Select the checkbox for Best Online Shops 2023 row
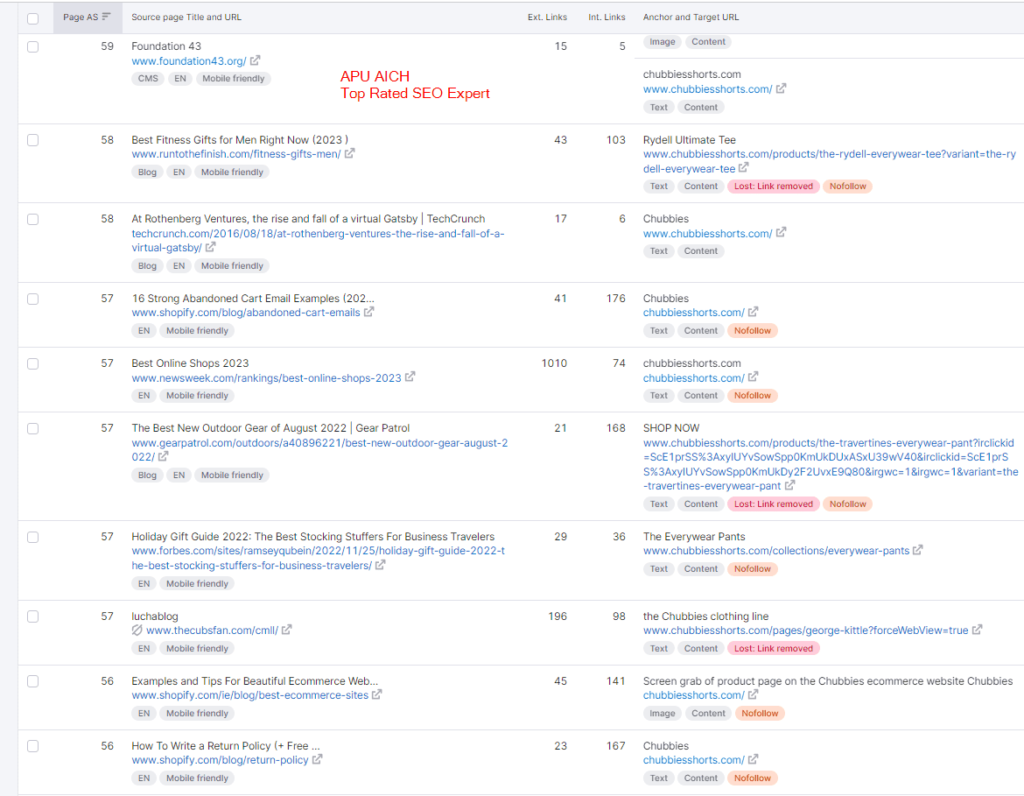This screenshot has height=796, width=1024. 33,364
